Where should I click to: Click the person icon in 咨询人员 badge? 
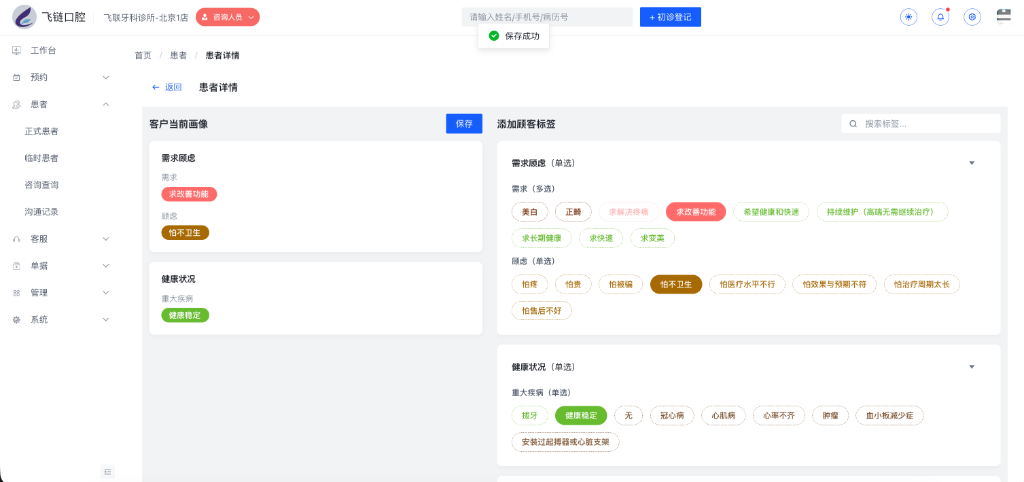pyautogui.click(x=205, y=18)
